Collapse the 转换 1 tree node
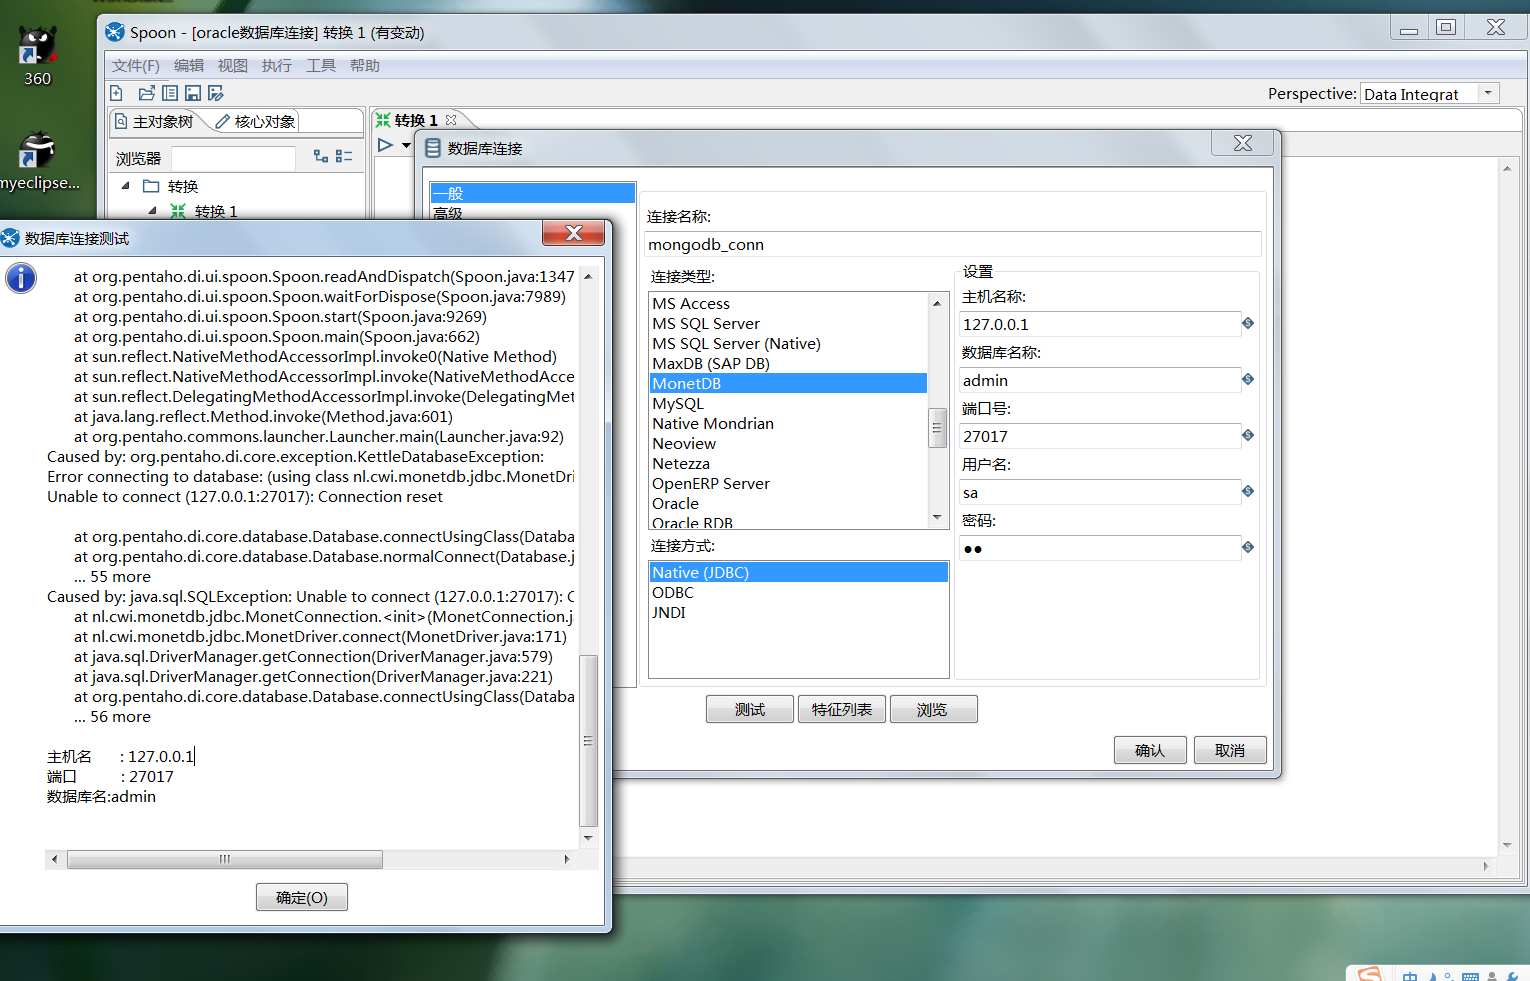Screen dimensions: 1530x981 click(x=152, y=211)
